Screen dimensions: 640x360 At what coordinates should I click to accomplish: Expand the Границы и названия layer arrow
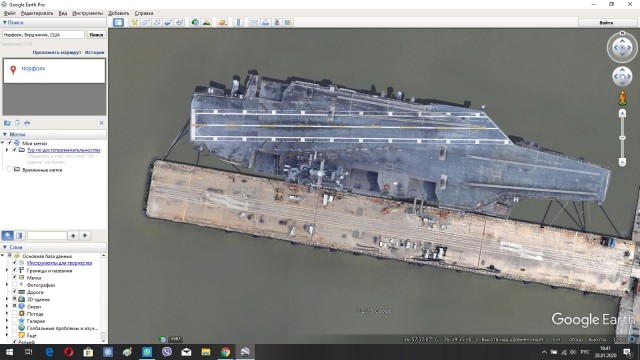(7, 270)
